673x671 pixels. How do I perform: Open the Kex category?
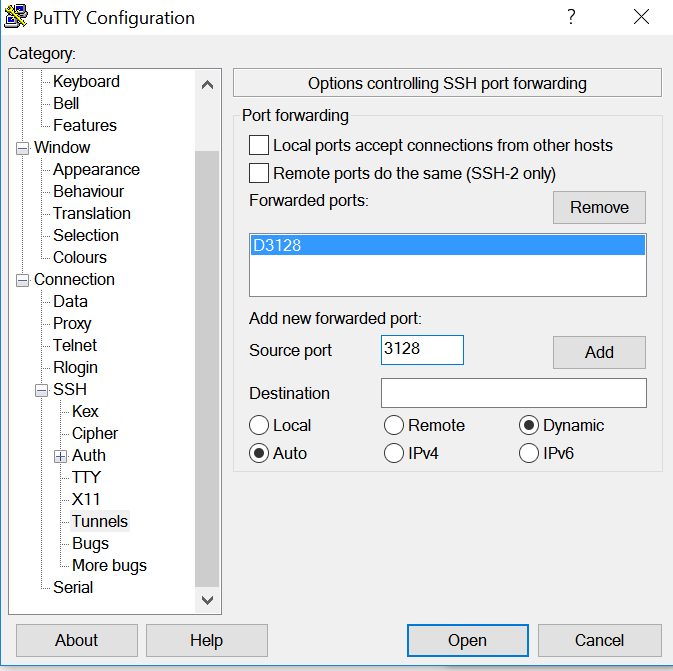coord(85,411)
